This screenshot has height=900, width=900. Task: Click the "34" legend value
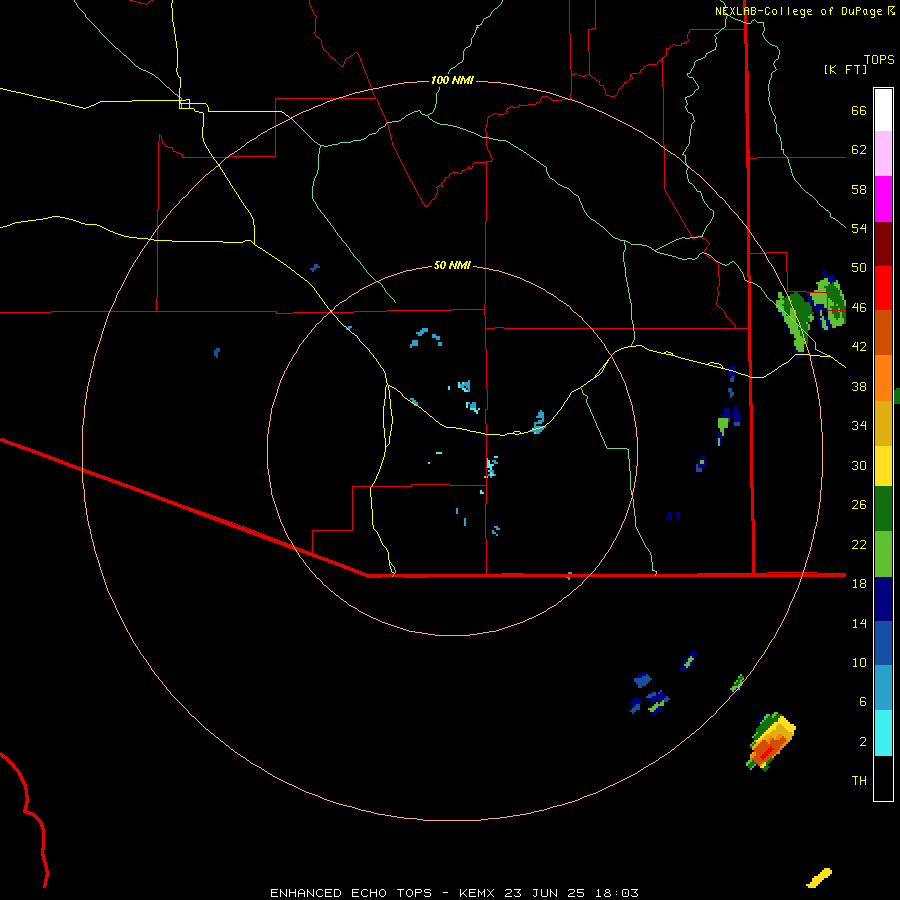pos(859,426)
